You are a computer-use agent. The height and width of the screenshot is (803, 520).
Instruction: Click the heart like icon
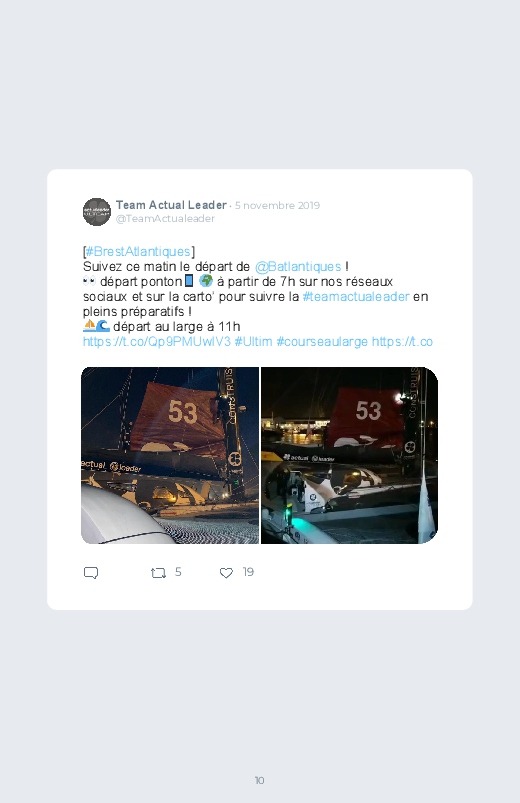click(x=226, y=573)
